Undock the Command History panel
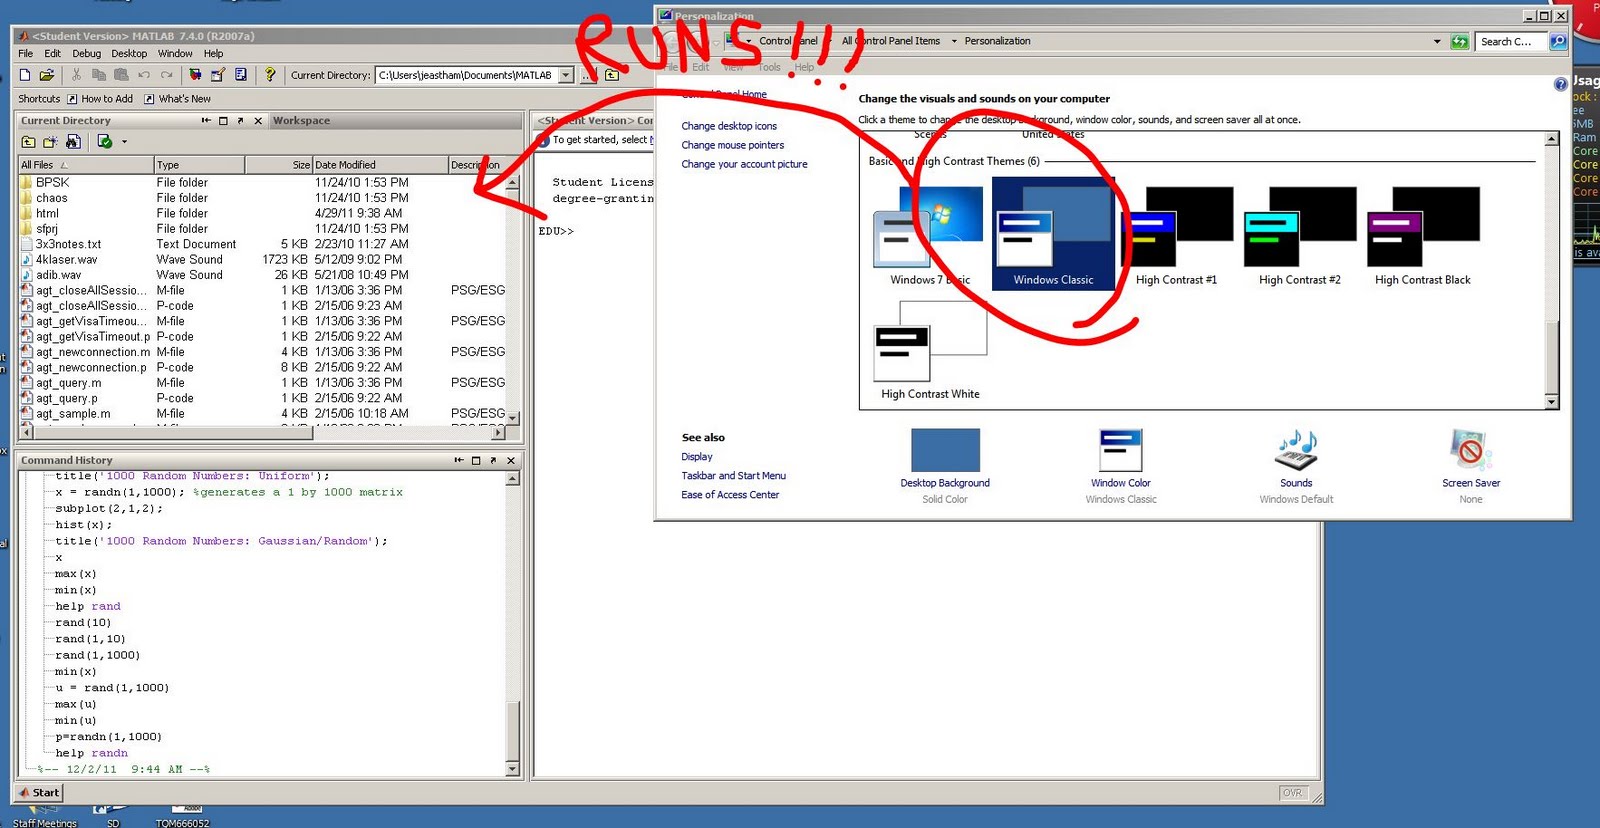 [493, 461]
